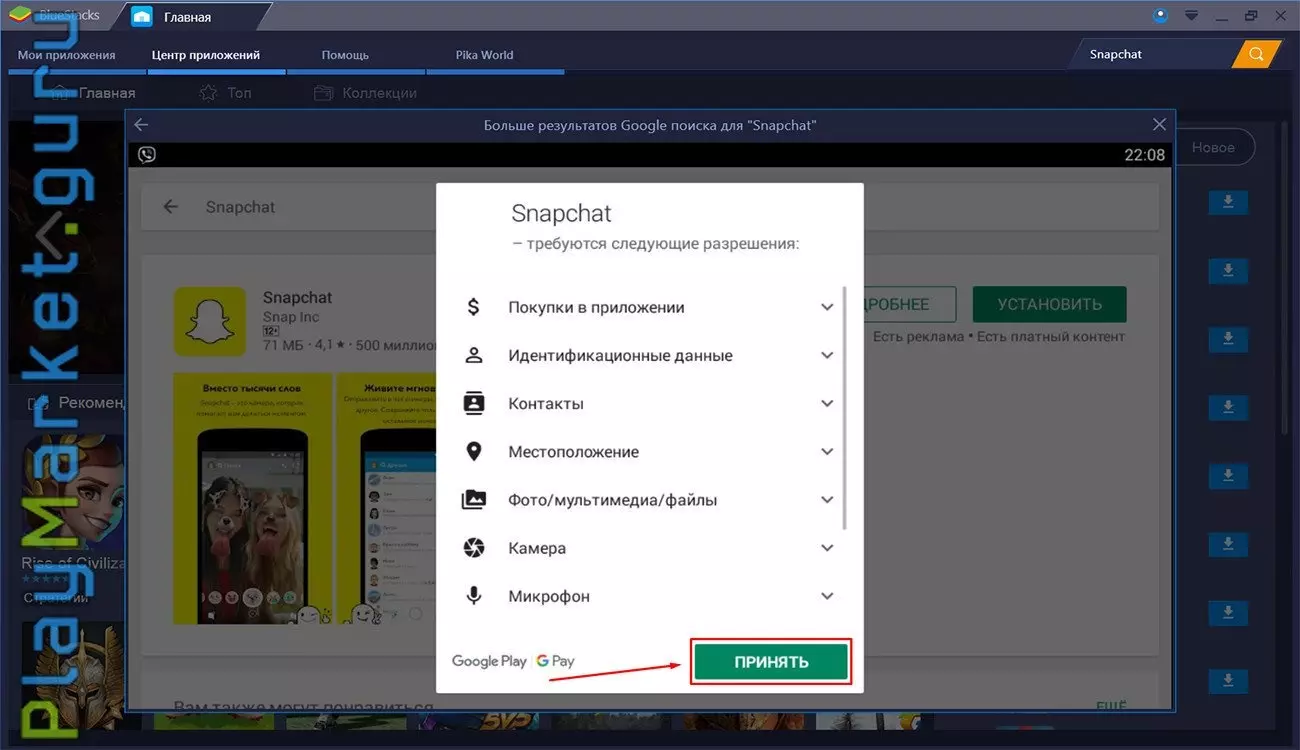The height and width of the screenshot is (750, 1300).
Task: Click the camera shutter icon
Action: 474,548
